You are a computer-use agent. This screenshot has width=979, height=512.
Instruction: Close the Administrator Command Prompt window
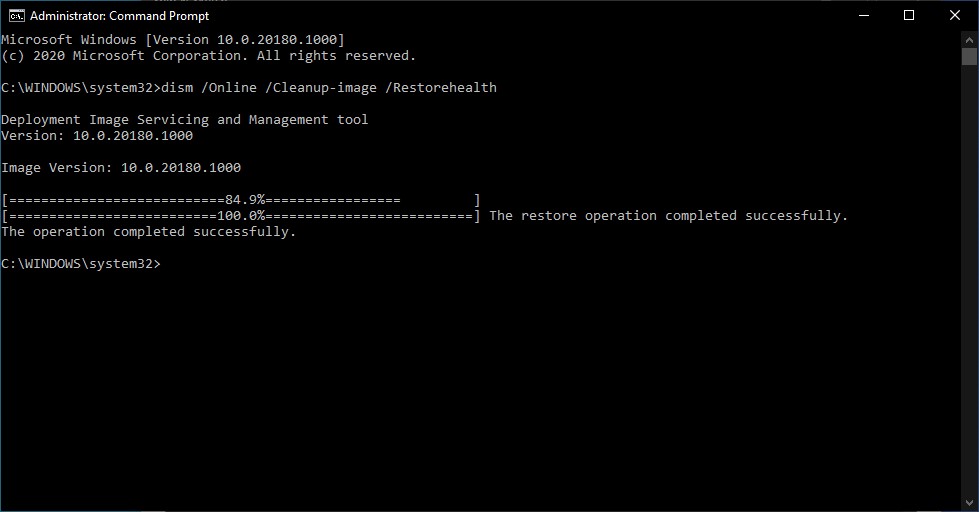pyautogui.click(x=955, y=16)
